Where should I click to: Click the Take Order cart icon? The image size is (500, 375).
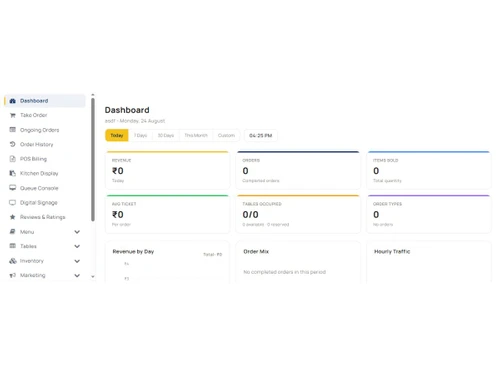[x=13, y=115]
